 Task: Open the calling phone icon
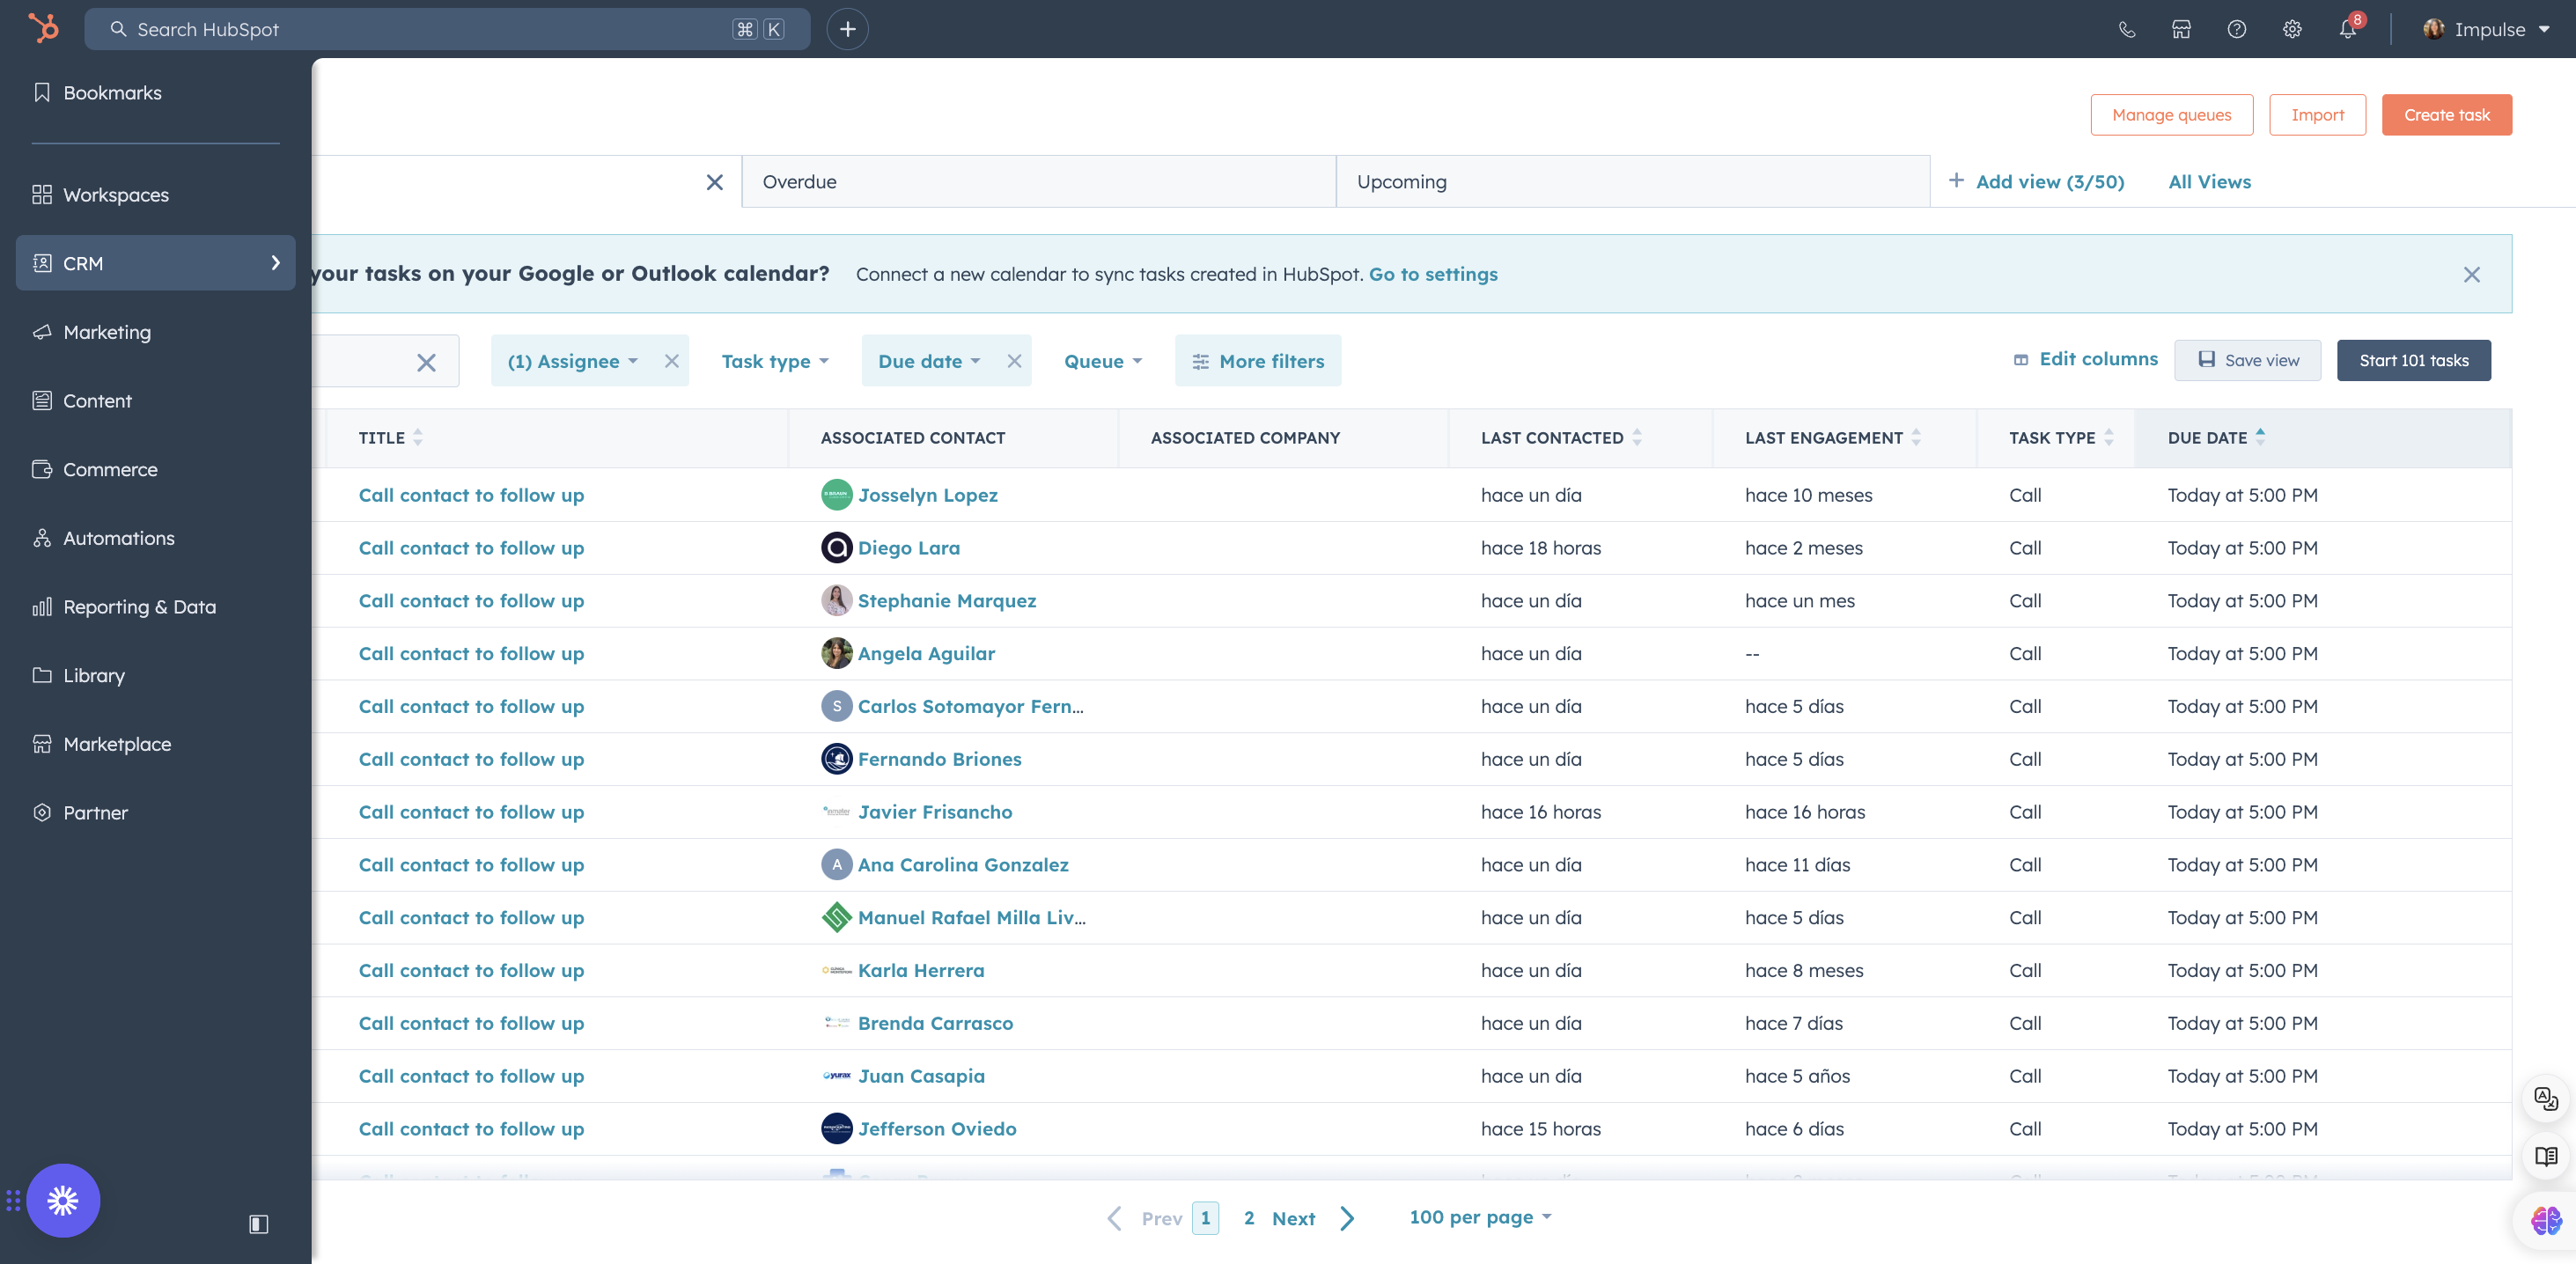coord(2126,29)
